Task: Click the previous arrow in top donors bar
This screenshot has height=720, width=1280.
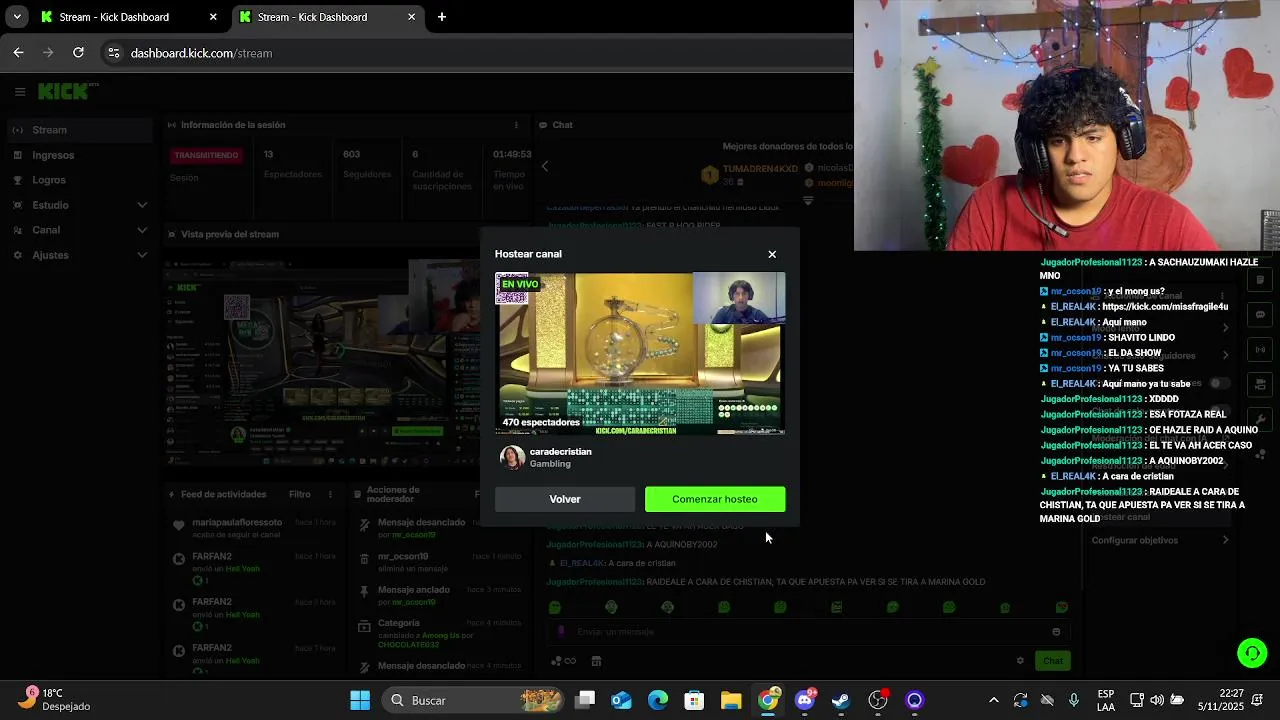Action: (545, 167)
